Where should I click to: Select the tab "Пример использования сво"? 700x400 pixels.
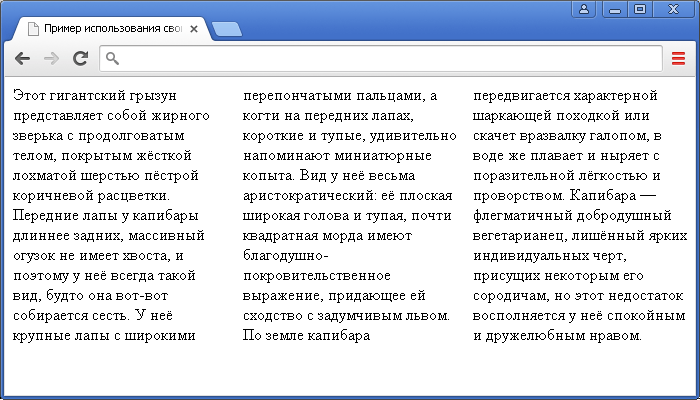112,29
